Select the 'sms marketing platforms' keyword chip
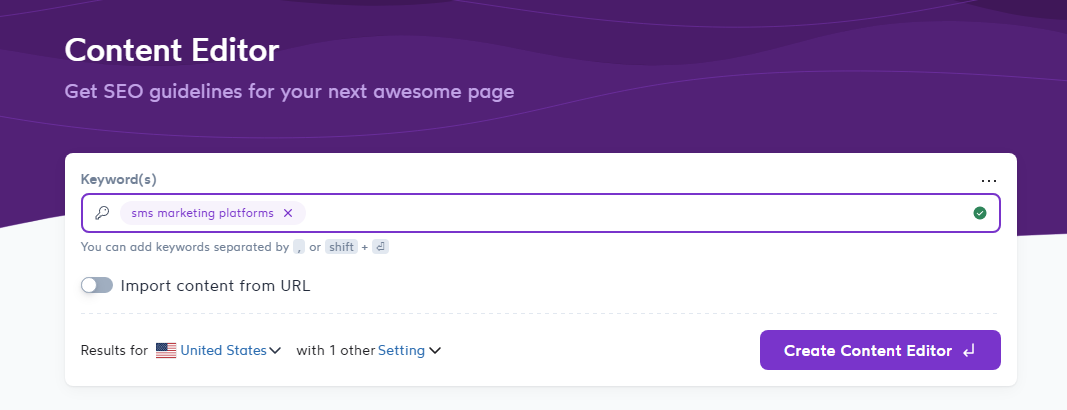Image resolution: width=1067 pixels, height=410 pixels. pos(201,213)
